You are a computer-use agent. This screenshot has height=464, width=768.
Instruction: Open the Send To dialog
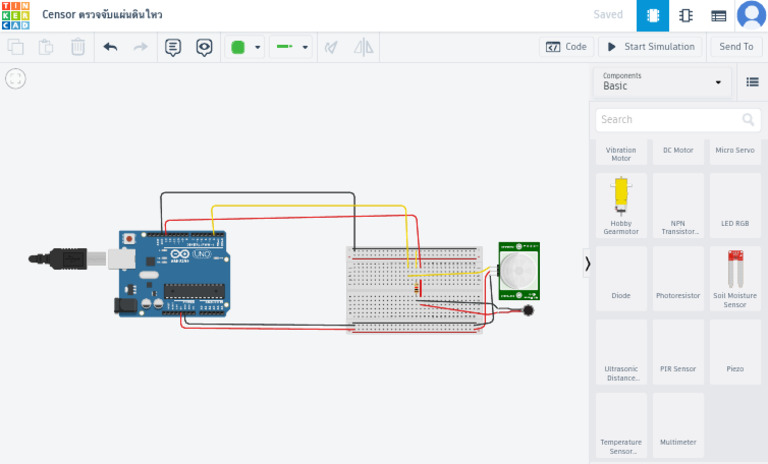click(736, 47)
